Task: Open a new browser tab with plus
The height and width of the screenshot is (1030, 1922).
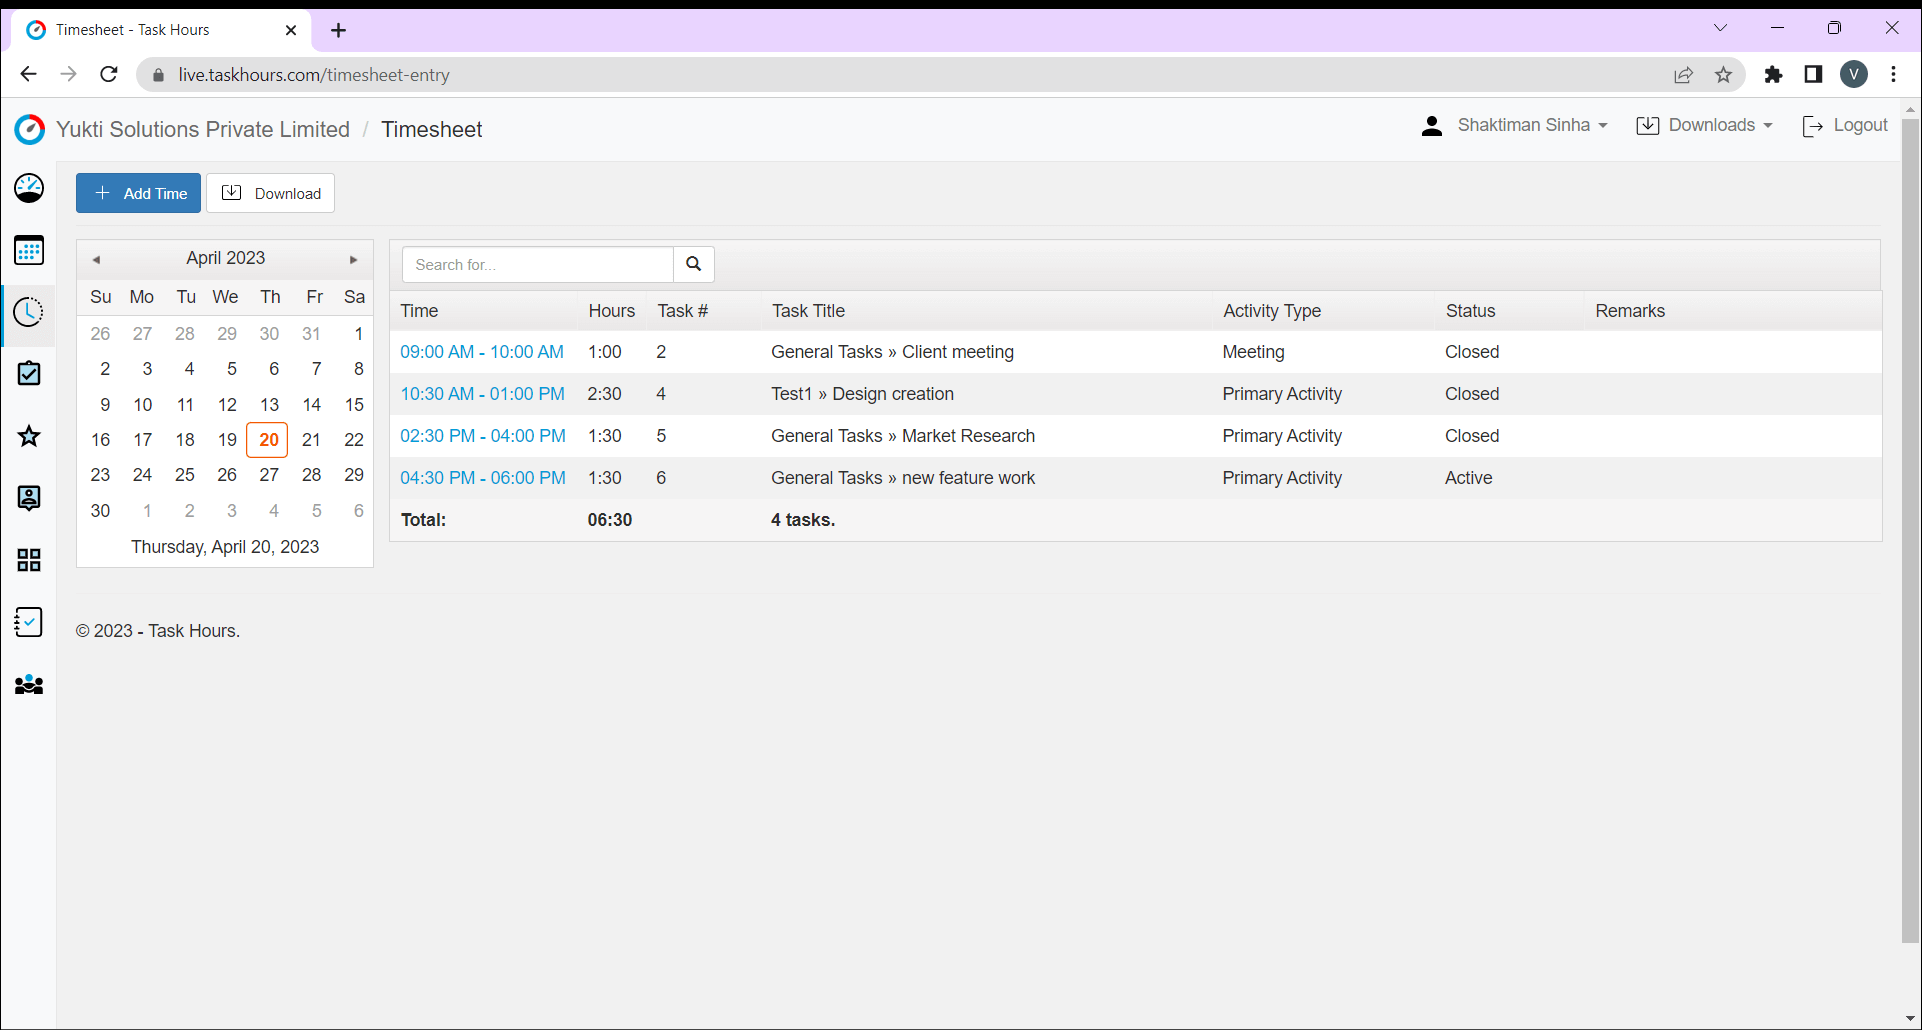Action: (x=339, y=30)
